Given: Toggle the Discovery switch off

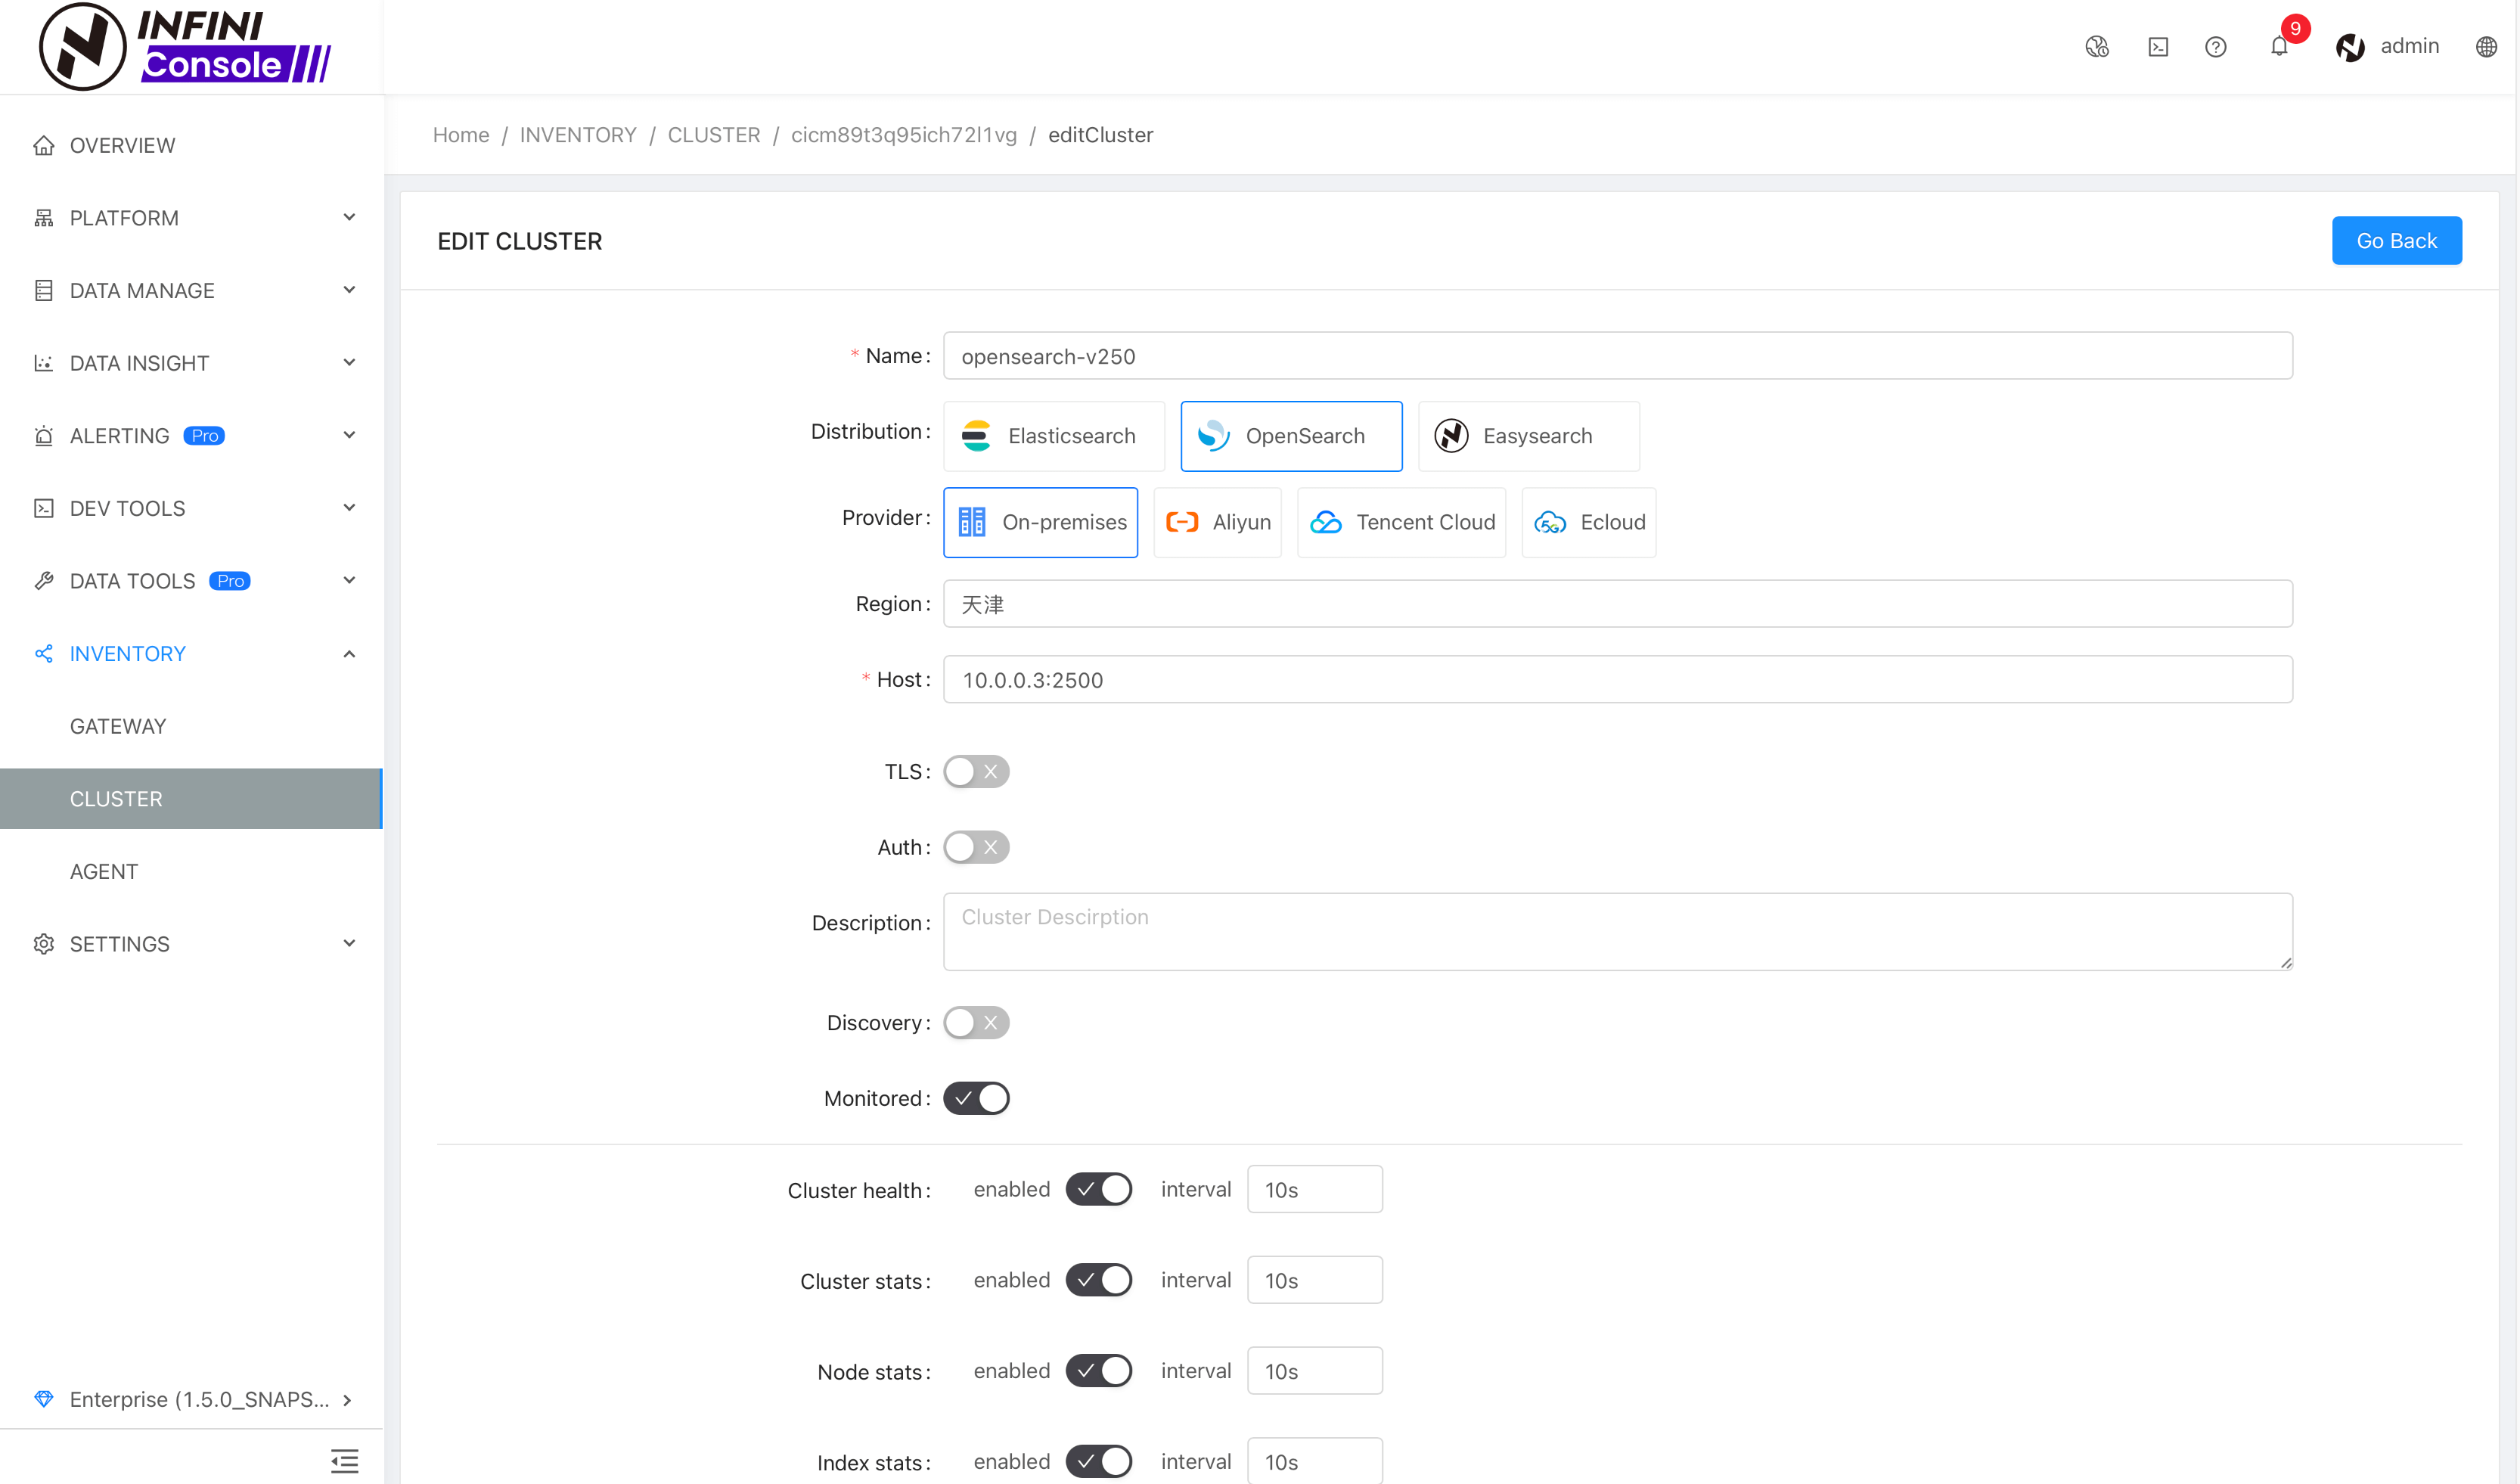Looking at the screenshot, I should (x=976, y=1023).
